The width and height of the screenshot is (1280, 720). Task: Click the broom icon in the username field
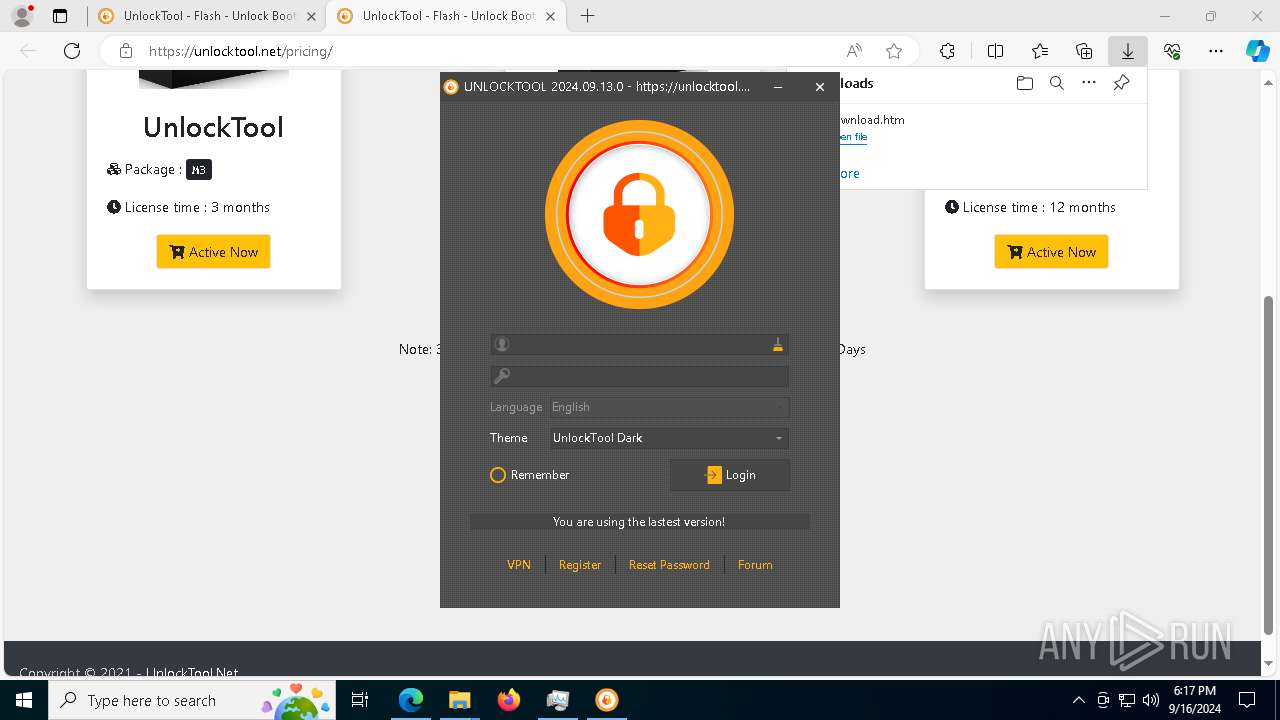777,345
